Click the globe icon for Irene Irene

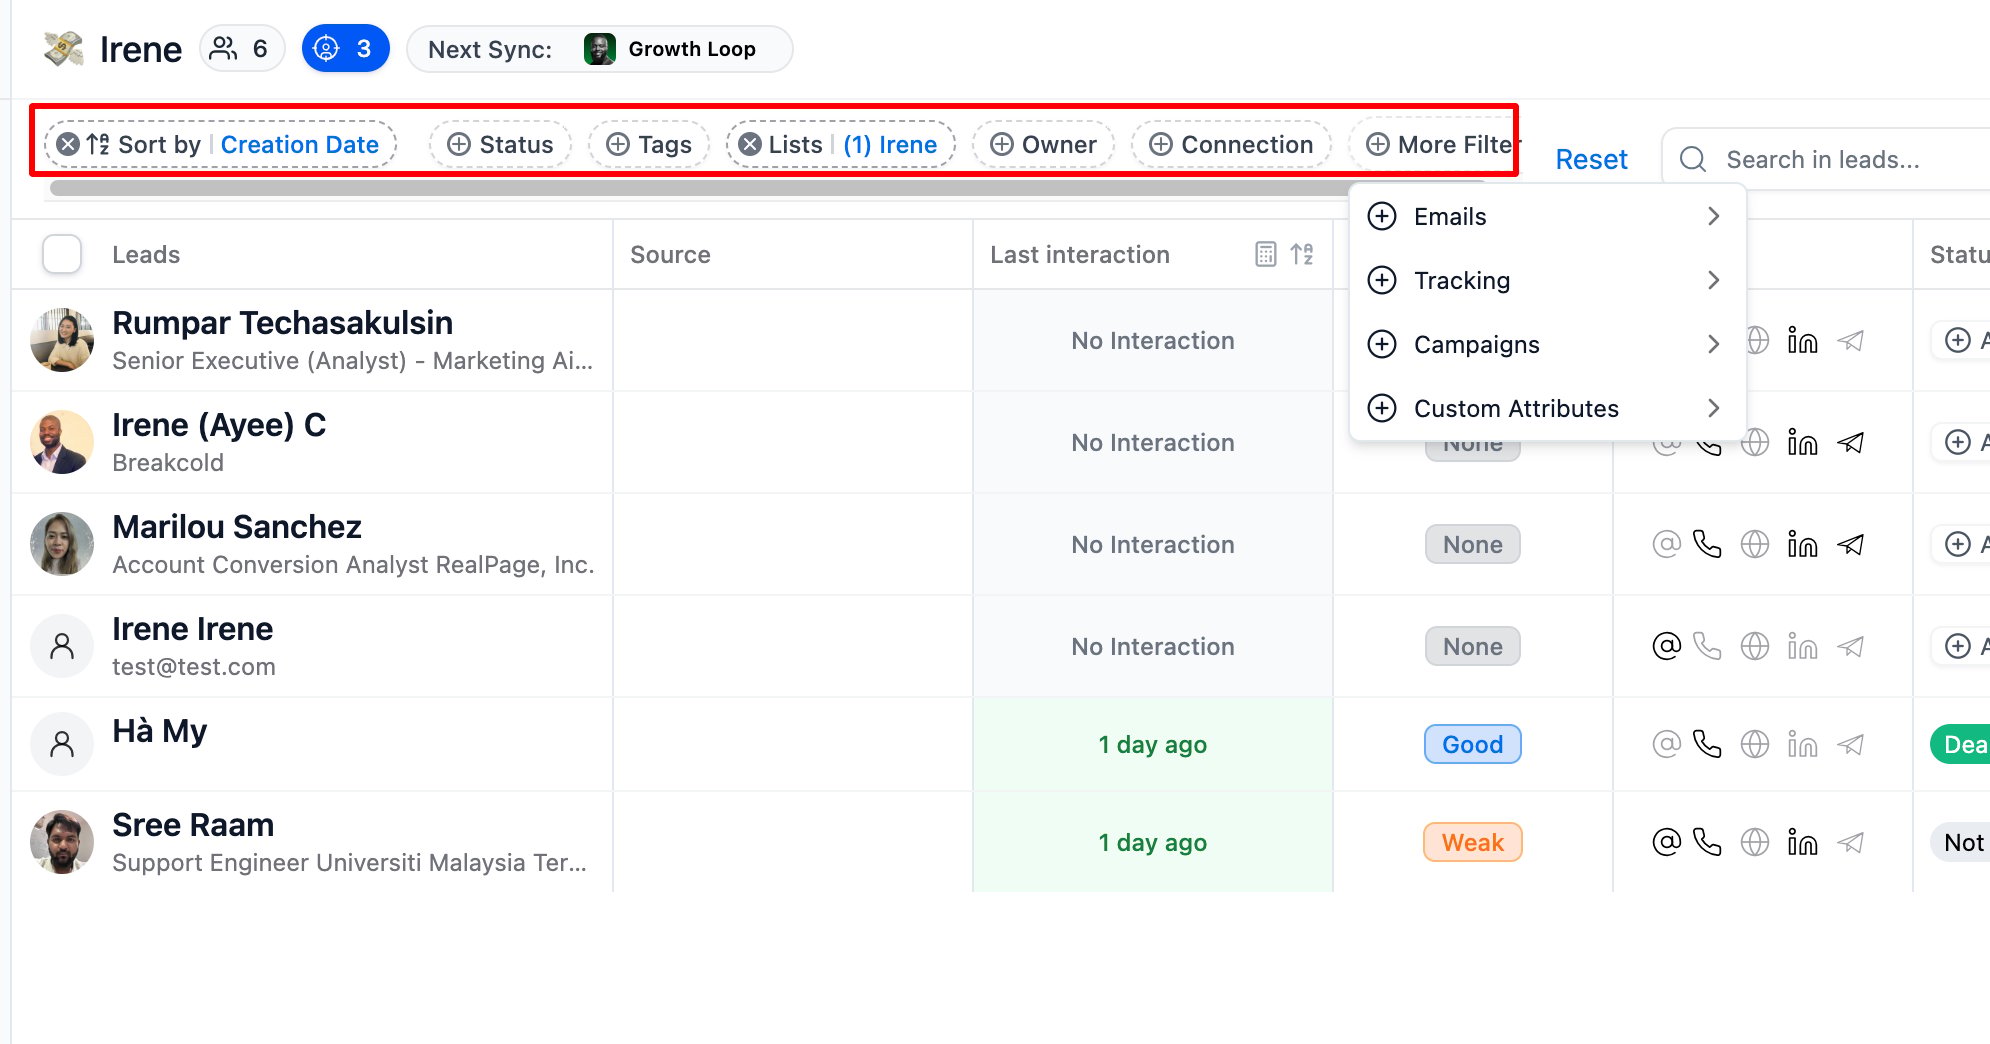click(x=1754, y=647)
